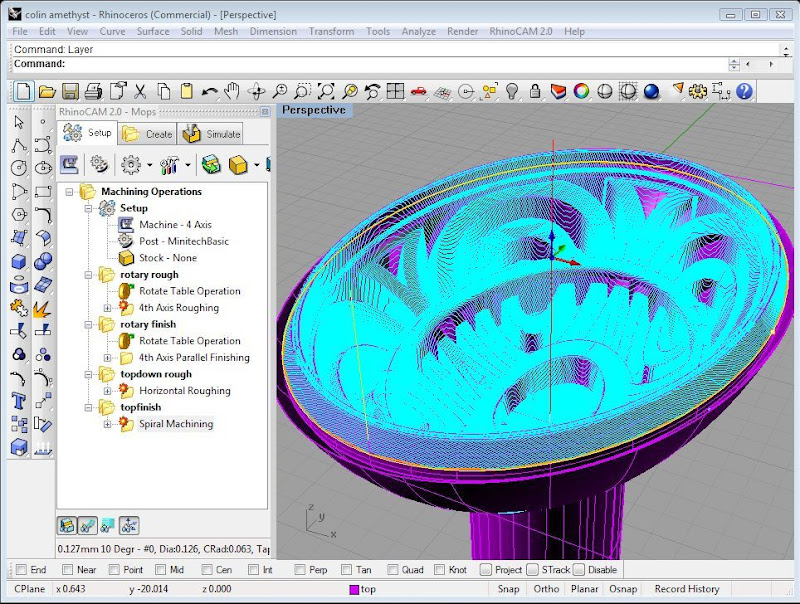Check the Quad osnap checkbox
This screenshot has height=604, width=800.
tap(391, 570)
